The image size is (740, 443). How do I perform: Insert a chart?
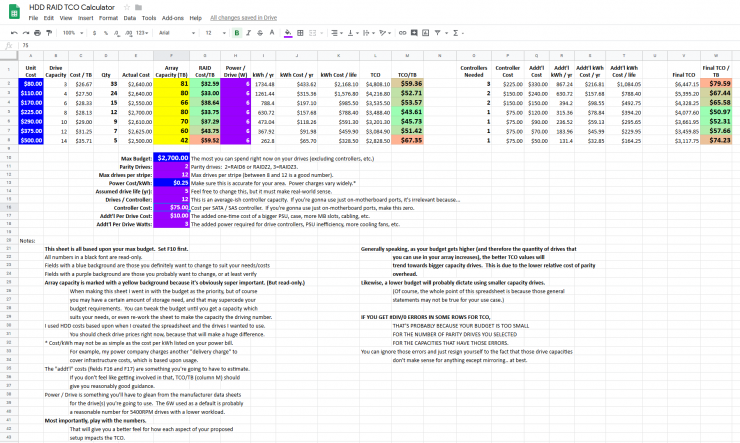click(426, 33)
